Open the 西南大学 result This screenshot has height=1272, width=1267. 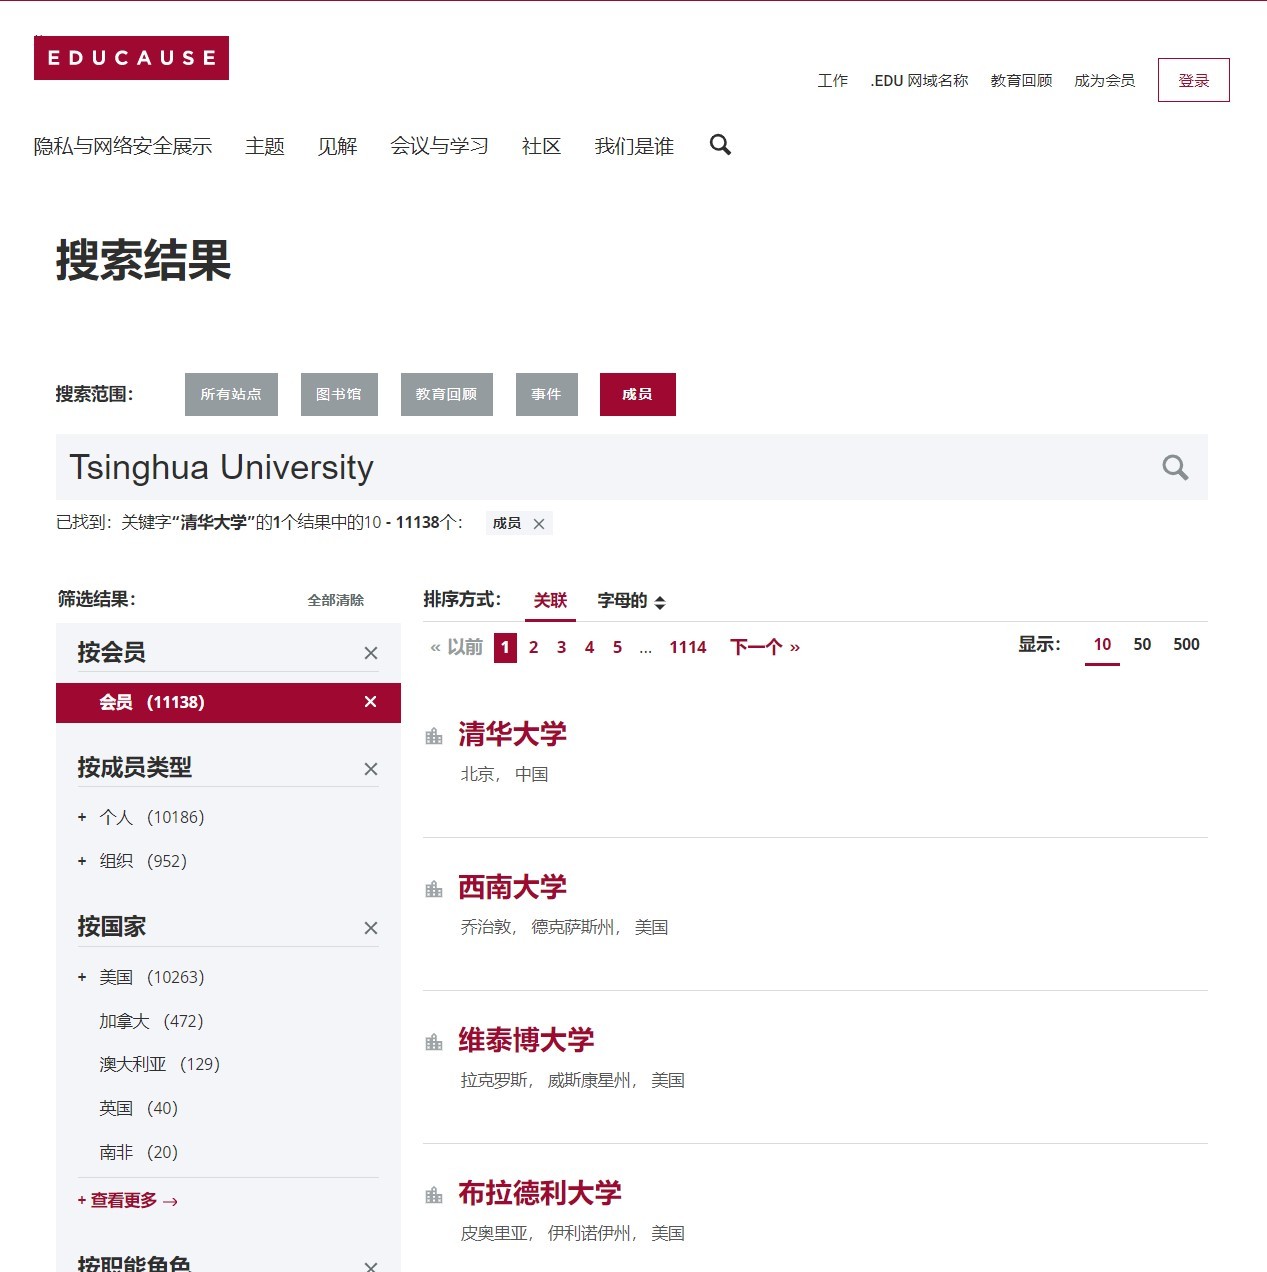(512, 887)
